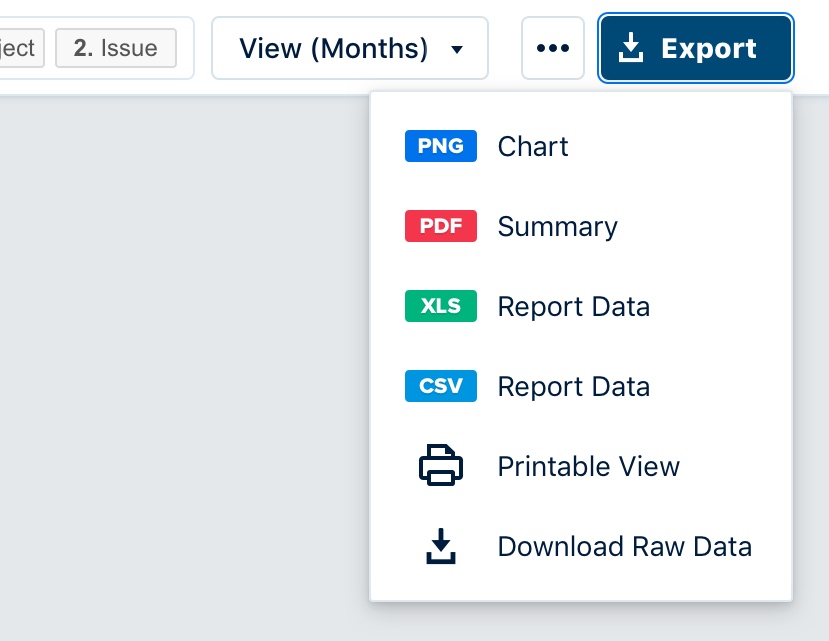The image size is (829, 641).
Task: Choose XLS Report Data export option
Action: pos(573,306)
